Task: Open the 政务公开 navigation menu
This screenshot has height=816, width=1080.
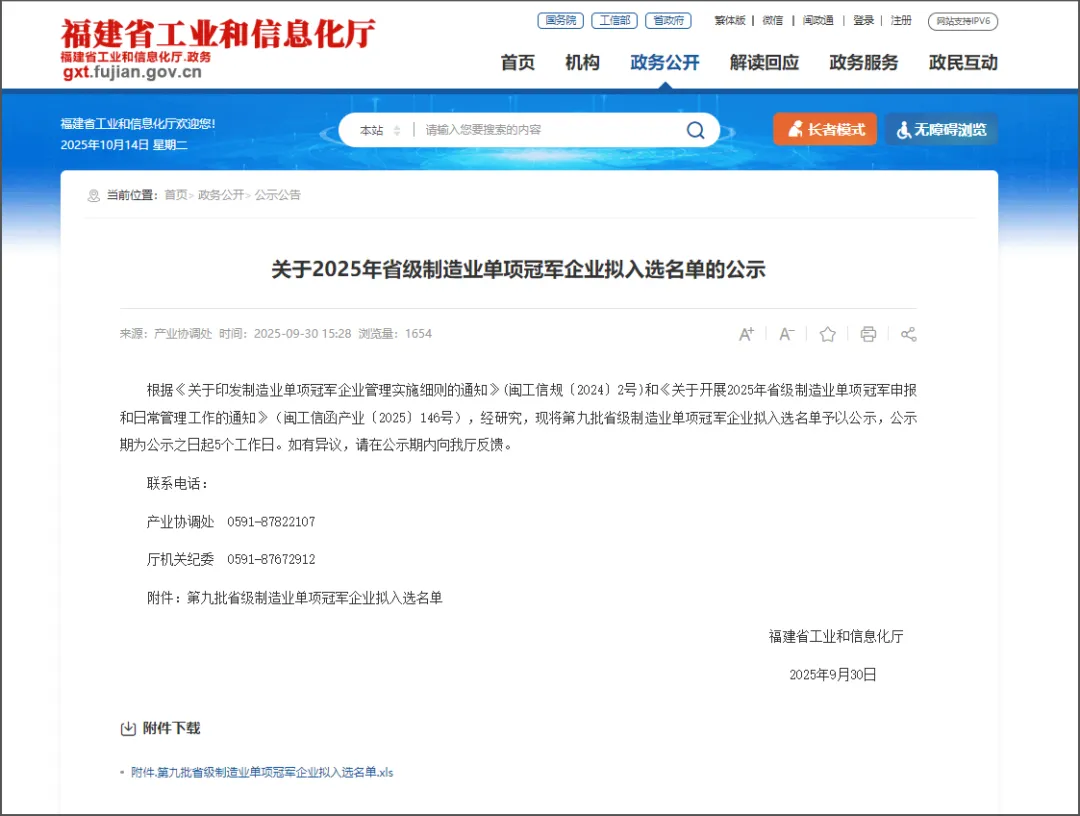Action: (x=665, y=63)
